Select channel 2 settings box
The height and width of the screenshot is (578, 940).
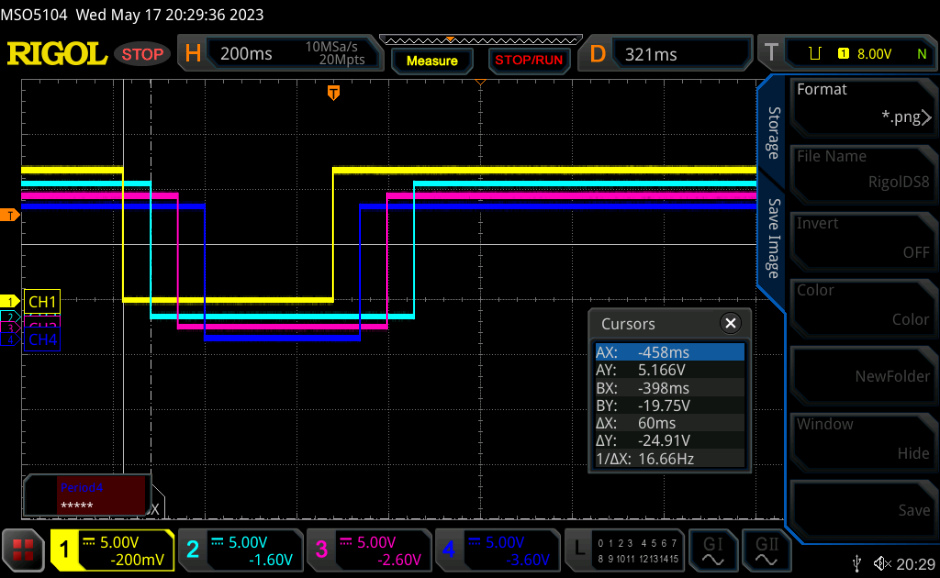pos(240,550)
